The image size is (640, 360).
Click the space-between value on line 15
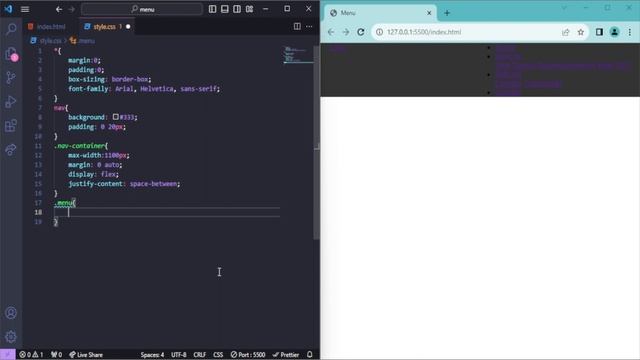click(153, 184)
